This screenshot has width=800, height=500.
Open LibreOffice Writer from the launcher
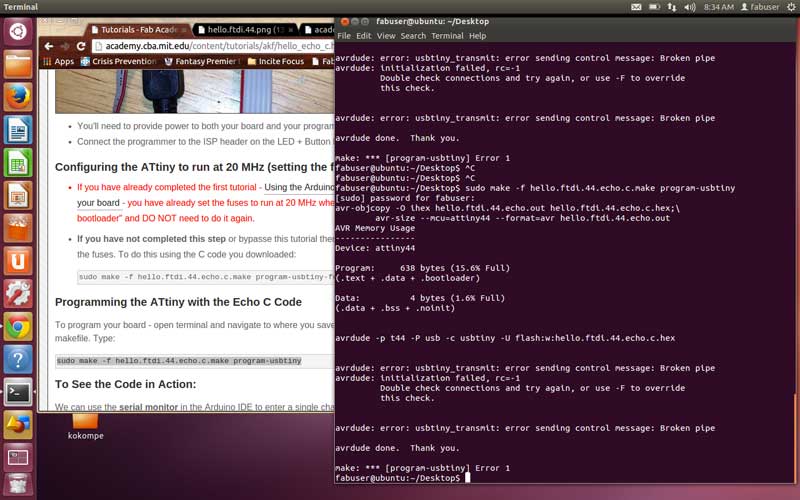pyautogui.click(x=18, y=130)
